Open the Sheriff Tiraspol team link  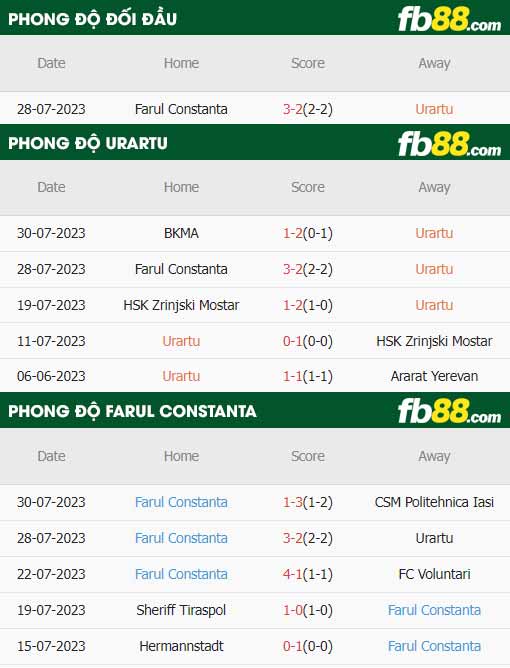(181, 610)
